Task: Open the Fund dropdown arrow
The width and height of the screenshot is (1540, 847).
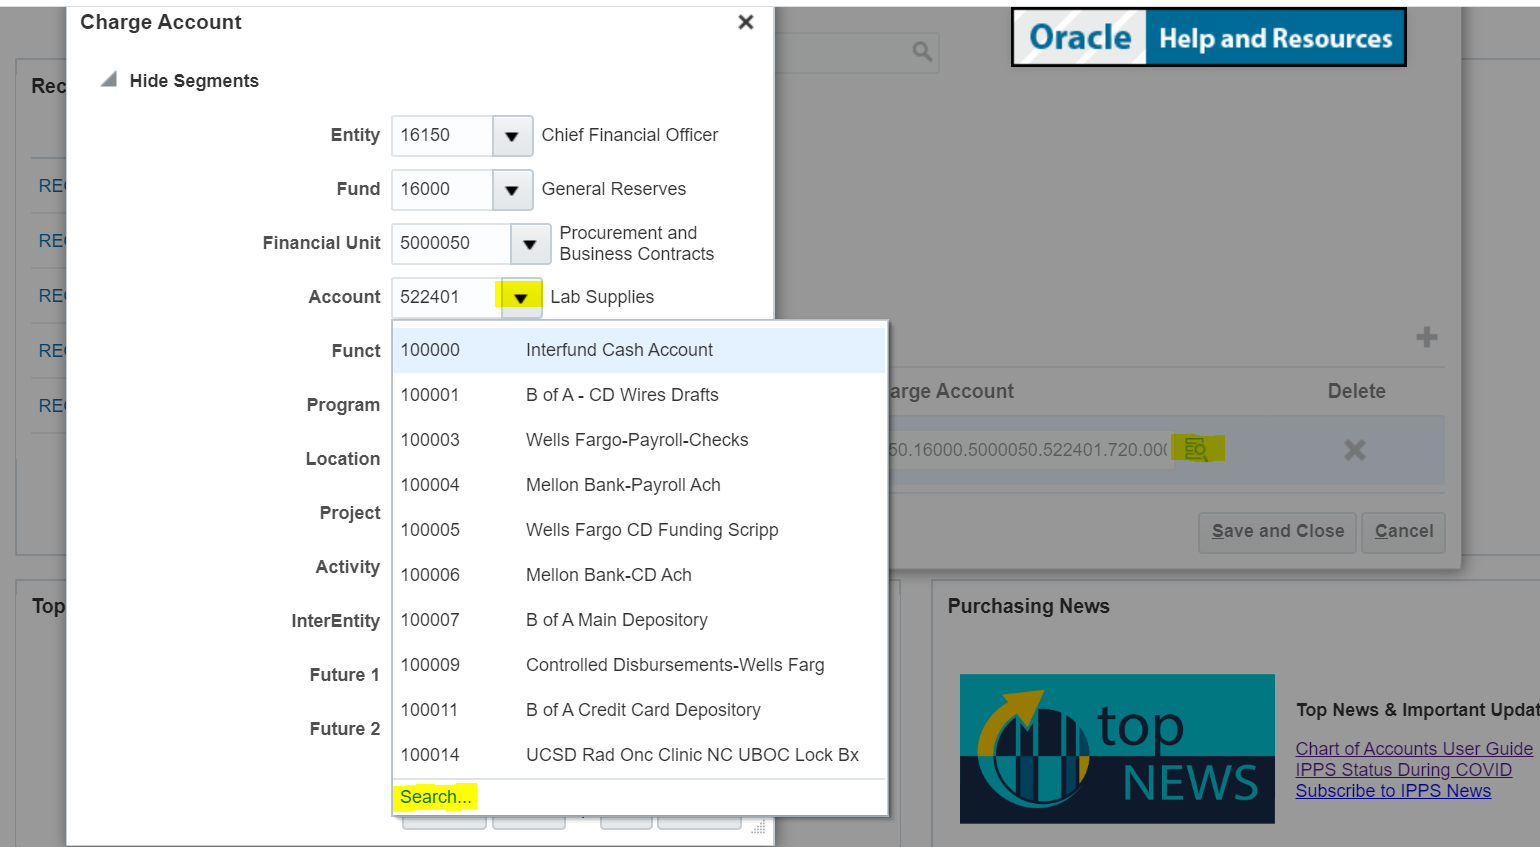Action: [512, 190]
